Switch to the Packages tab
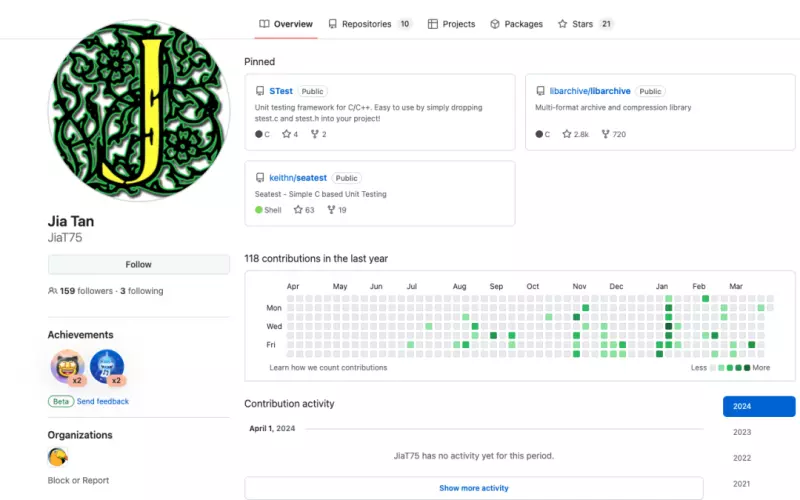 click(516, 24)
